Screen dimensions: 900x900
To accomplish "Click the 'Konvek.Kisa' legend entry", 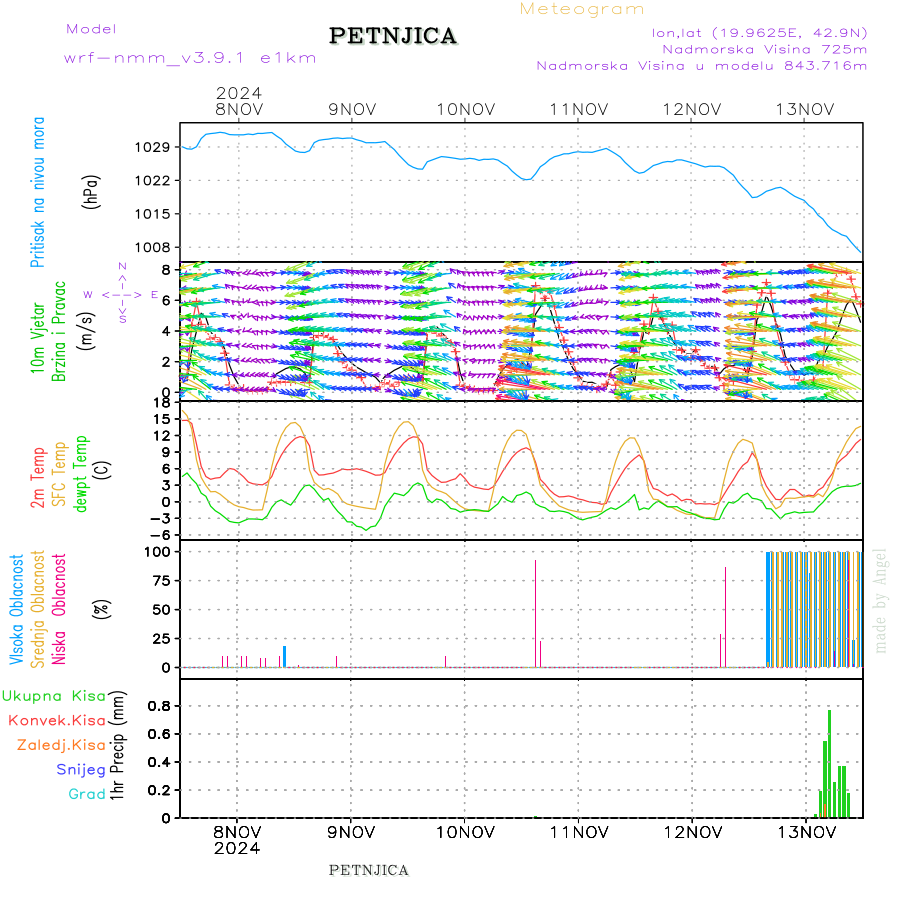I will click(x=57, y=720).
